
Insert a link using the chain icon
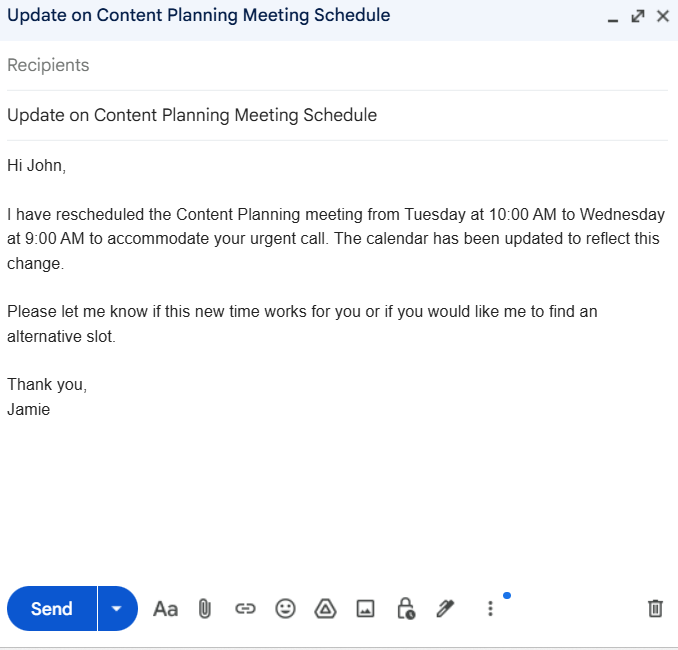pos(245,608)
